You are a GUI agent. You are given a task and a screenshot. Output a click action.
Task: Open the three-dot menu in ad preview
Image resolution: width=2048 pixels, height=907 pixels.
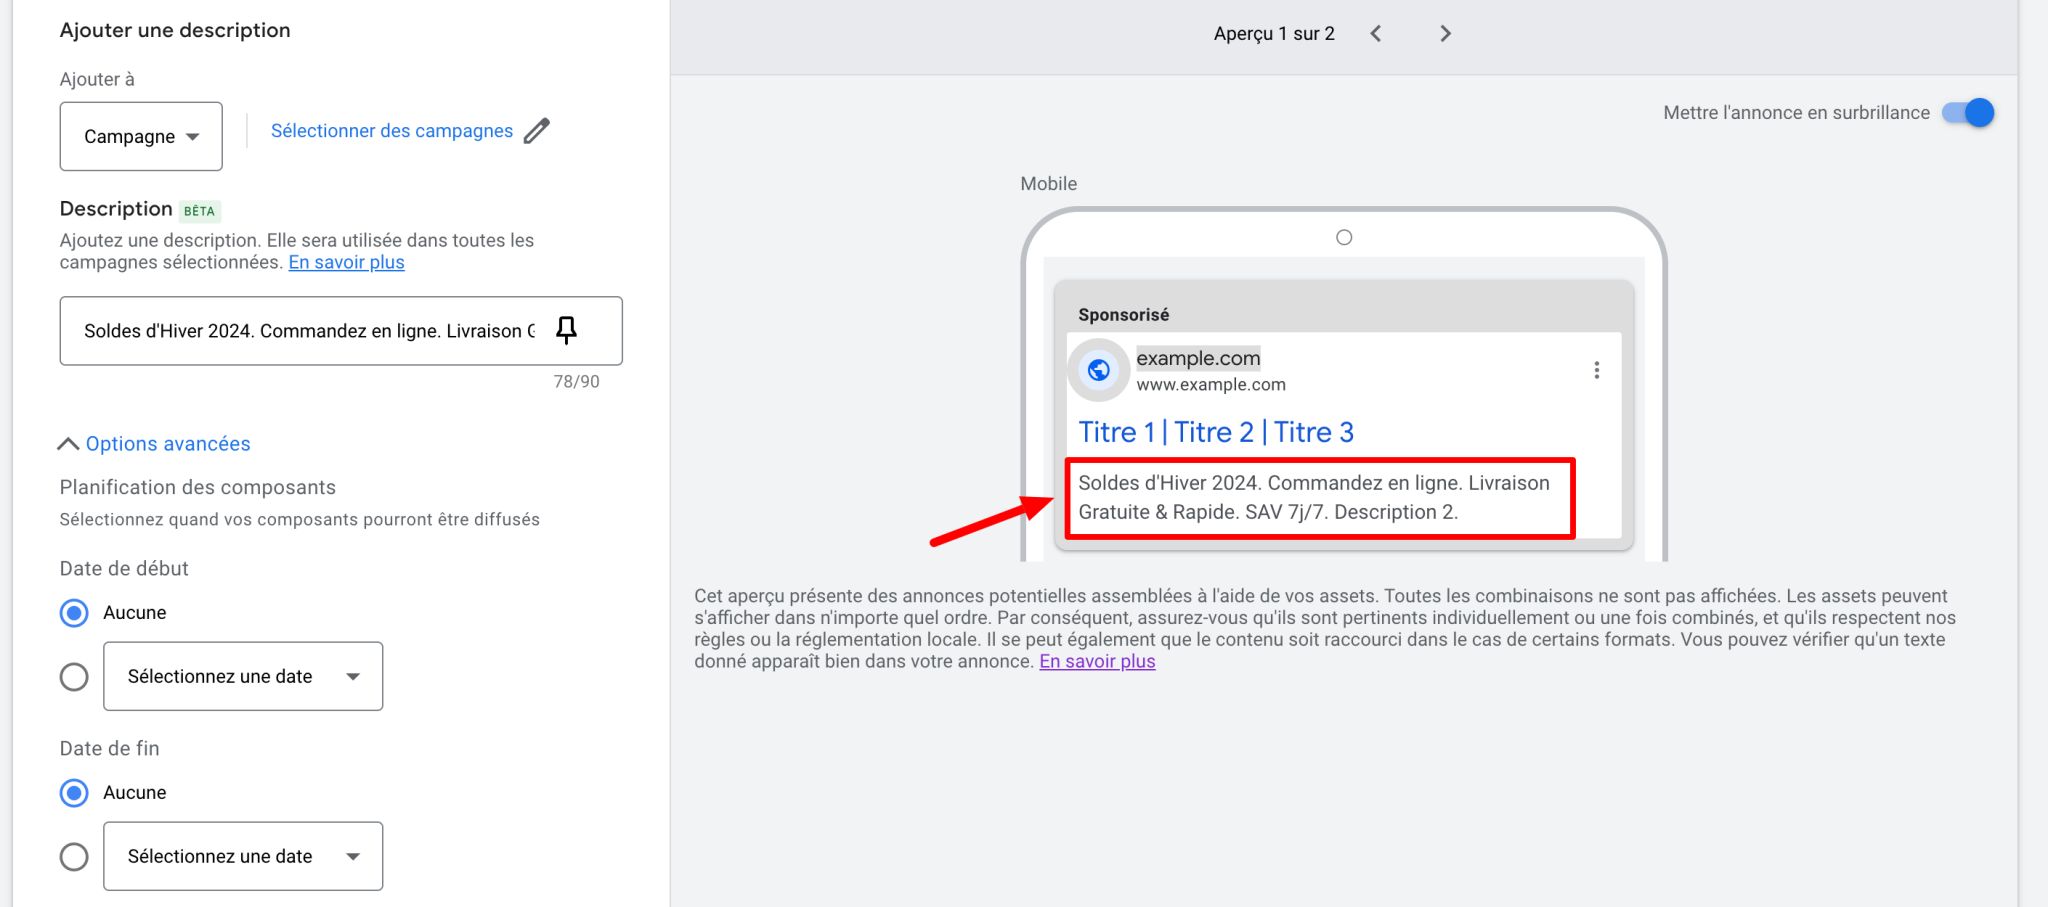(1596, 370)
